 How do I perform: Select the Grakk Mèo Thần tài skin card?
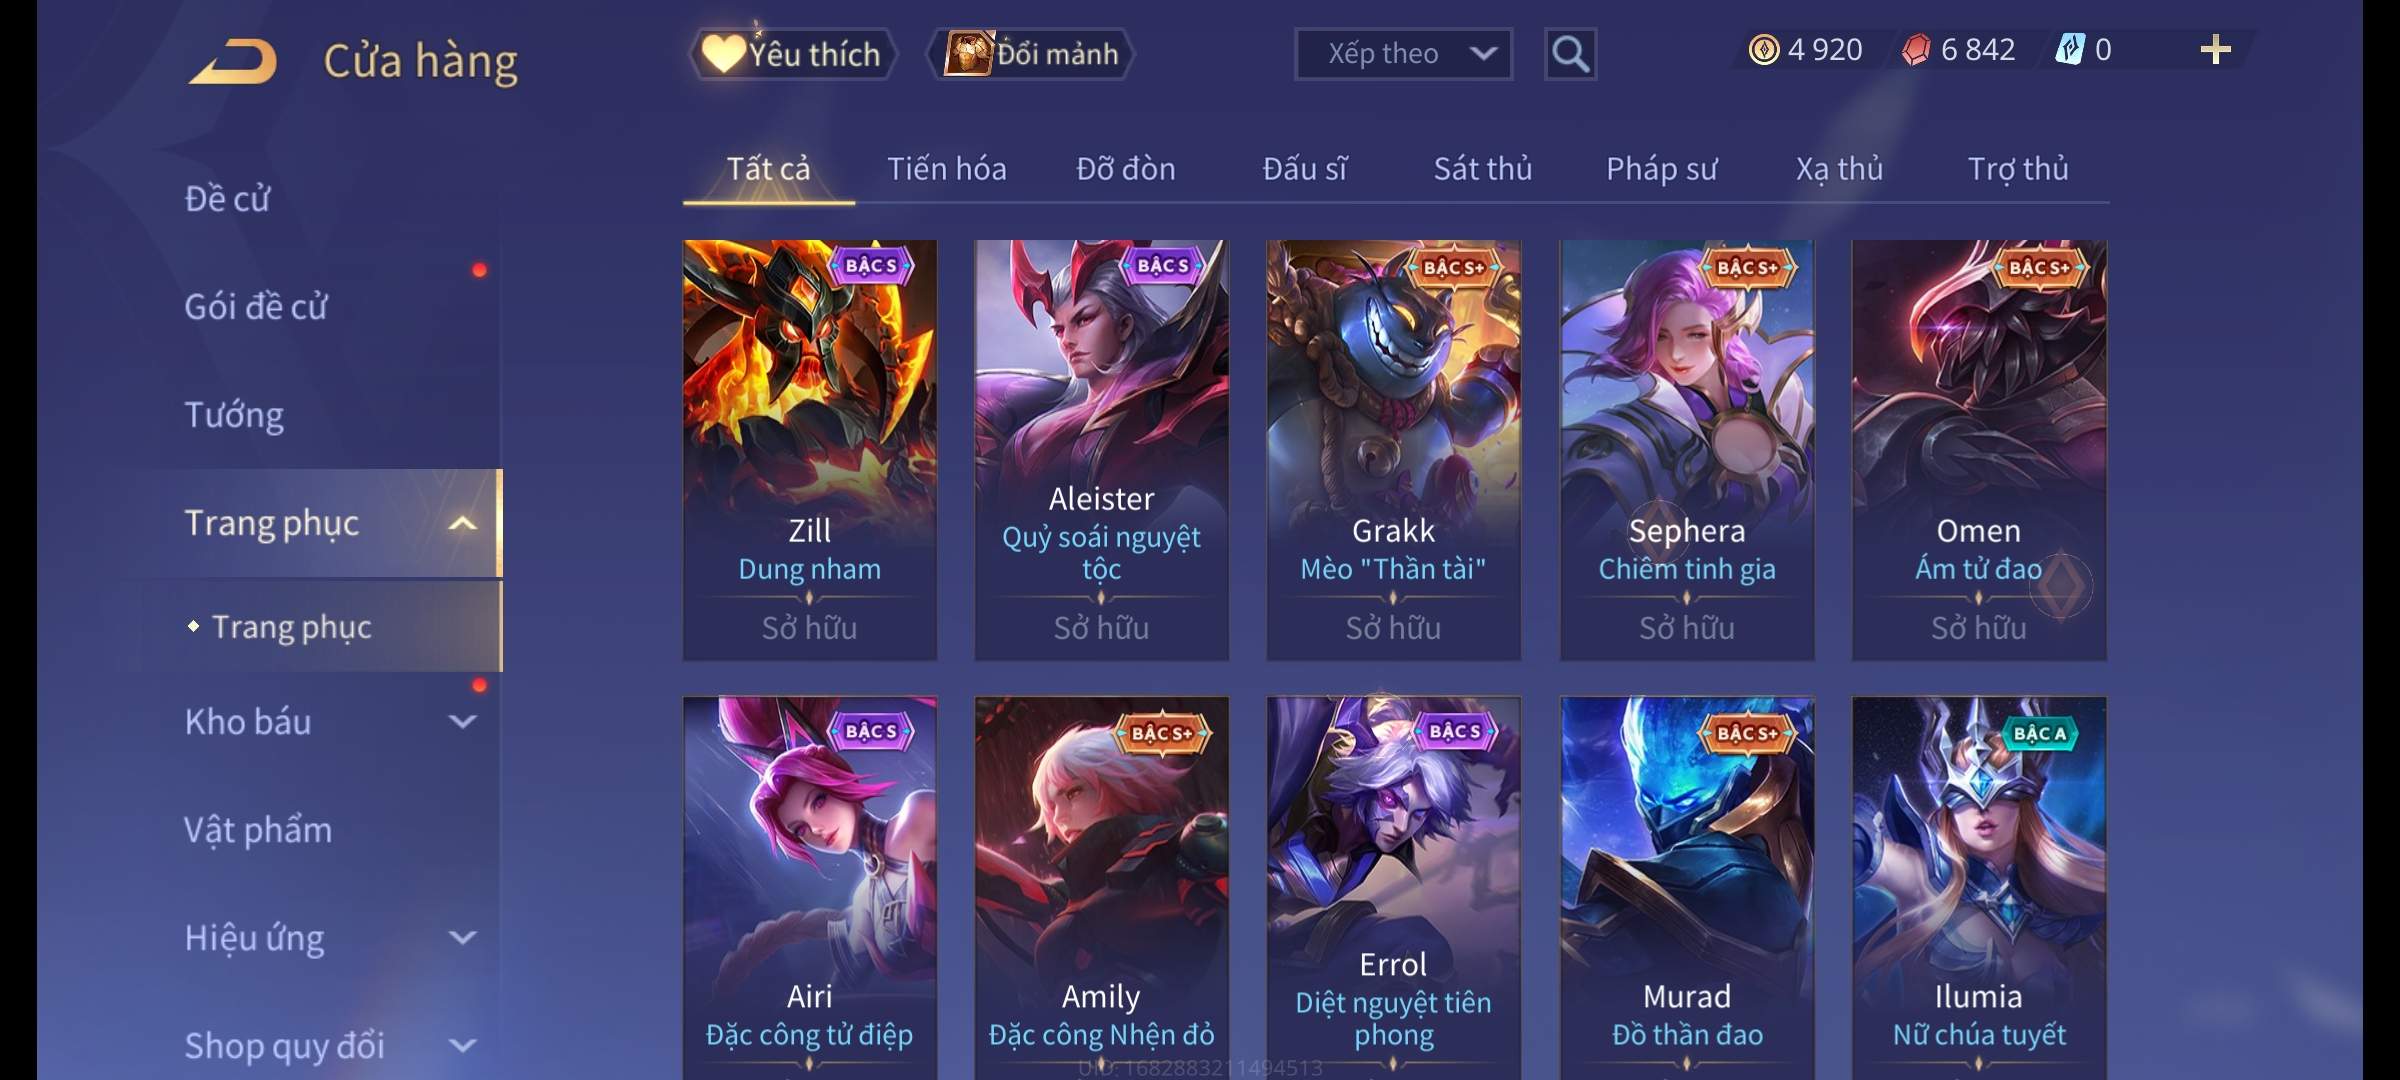[1394, 450]
